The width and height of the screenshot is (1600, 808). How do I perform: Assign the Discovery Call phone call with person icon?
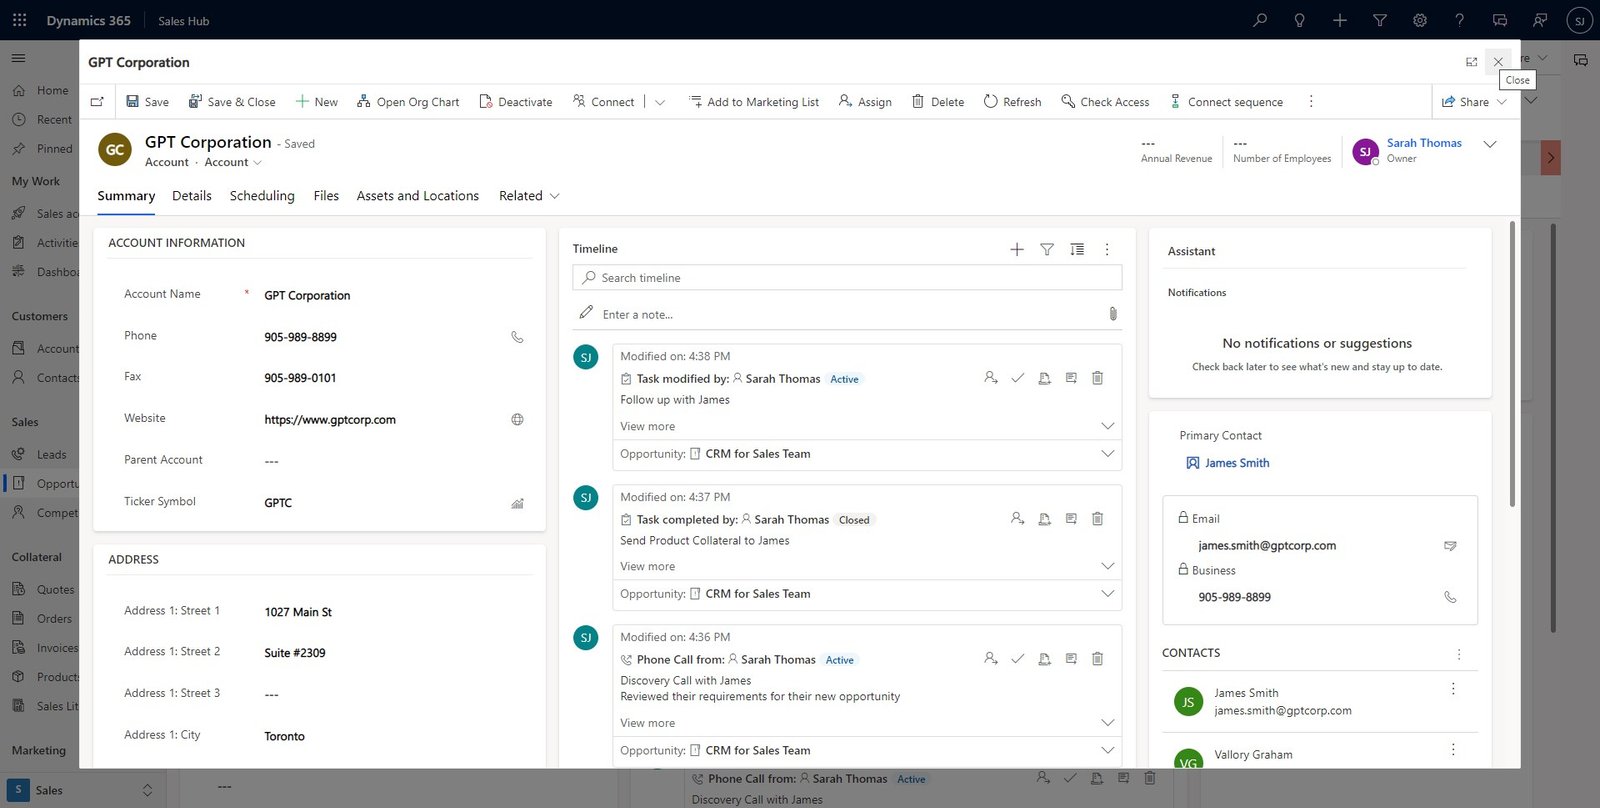pos(991,659)
